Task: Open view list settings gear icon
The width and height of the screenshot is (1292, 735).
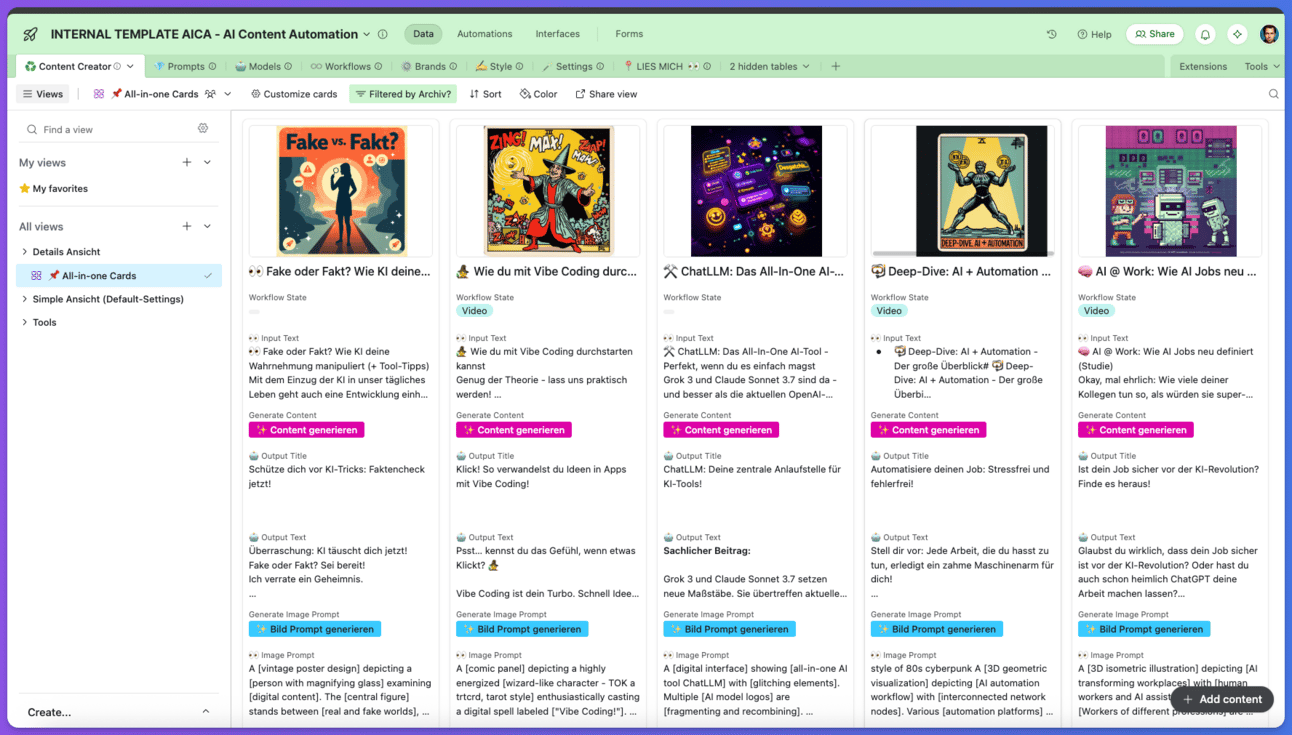Action: click(x=203, y=129)
